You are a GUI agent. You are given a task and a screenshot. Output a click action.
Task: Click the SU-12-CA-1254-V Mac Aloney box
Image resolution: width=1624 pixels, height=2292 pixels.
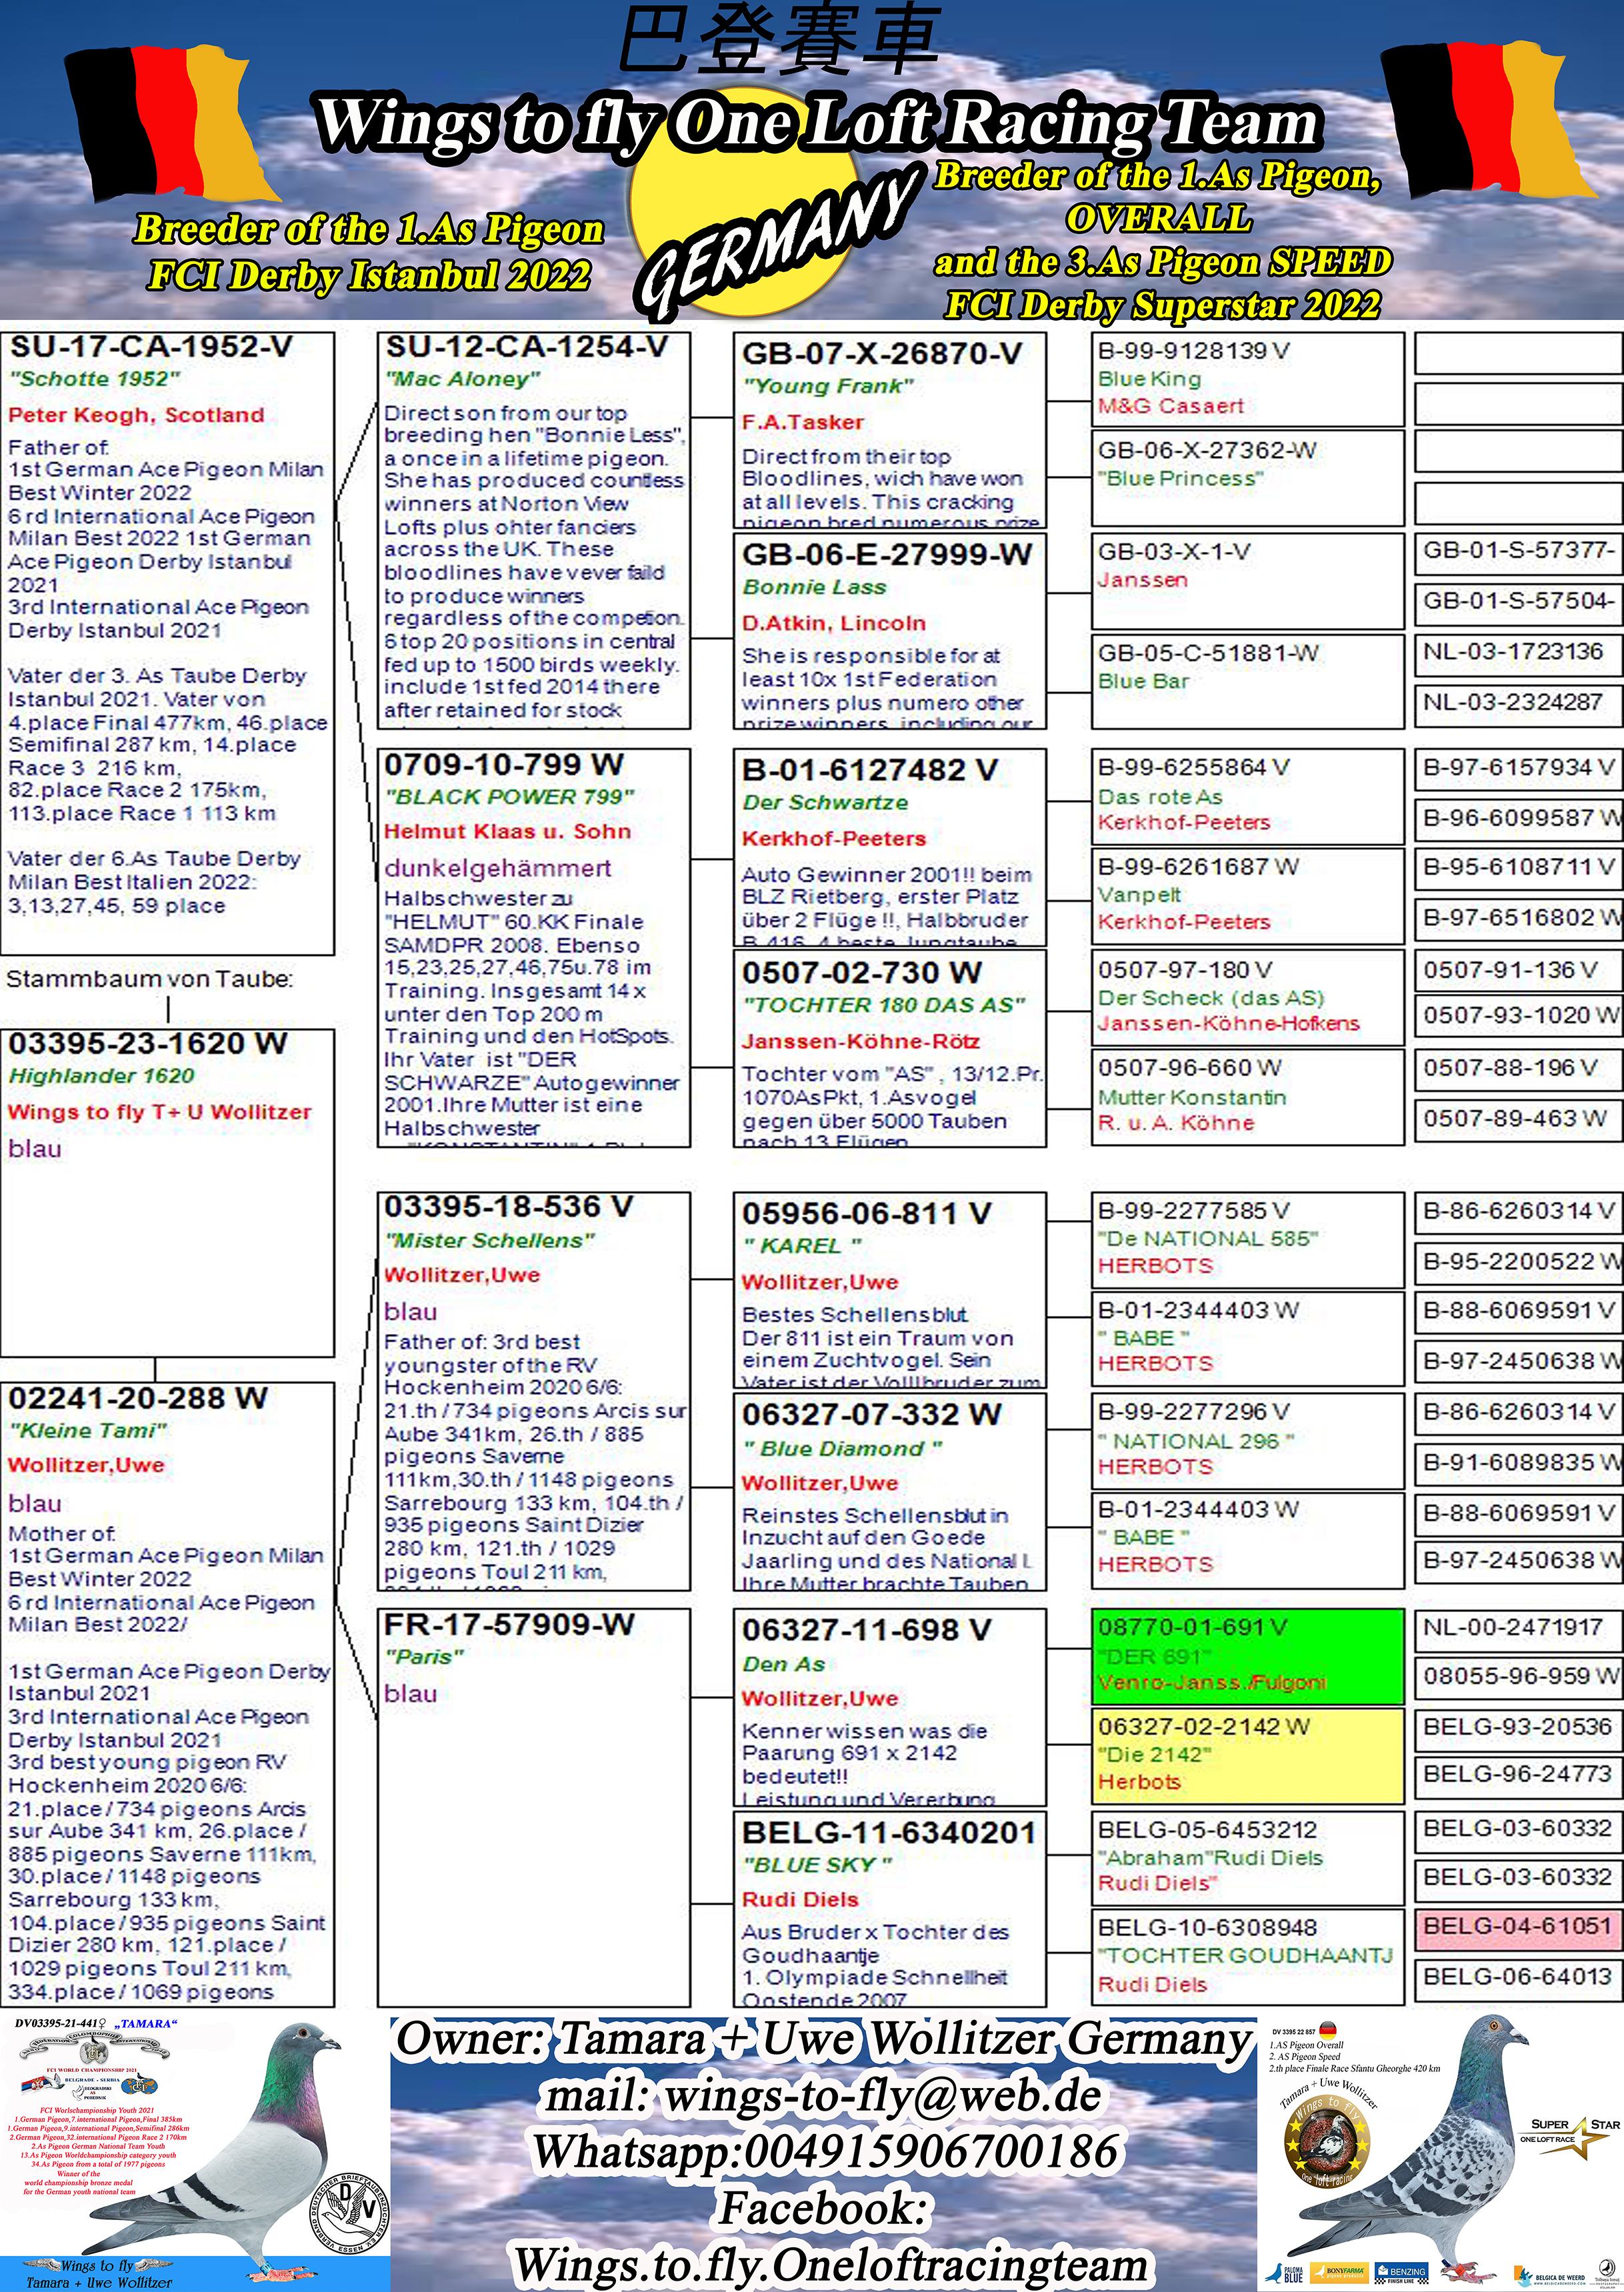coord(533,530)
